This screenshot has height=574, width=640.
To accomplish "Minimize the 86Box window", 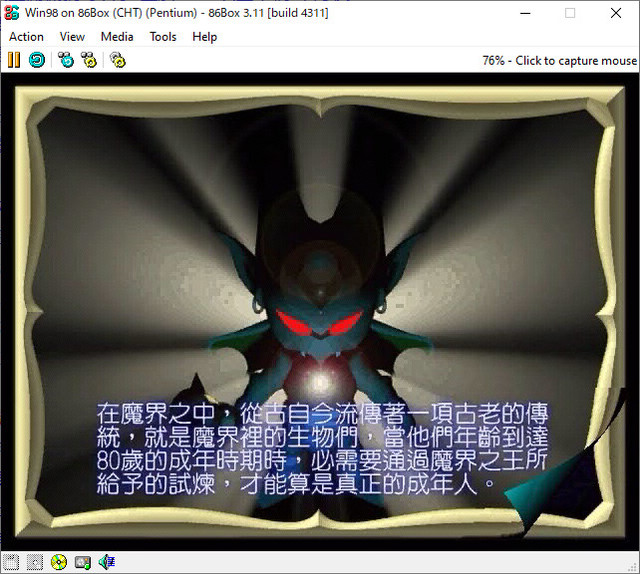I will tap(525, 13).
